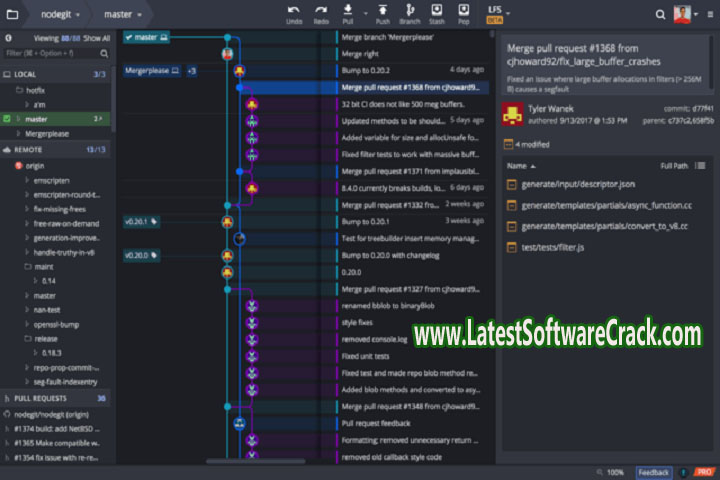This screenshot has width=720, height=480.
Task: Click the Feedback button in status bar
Action: click(654, 472)
